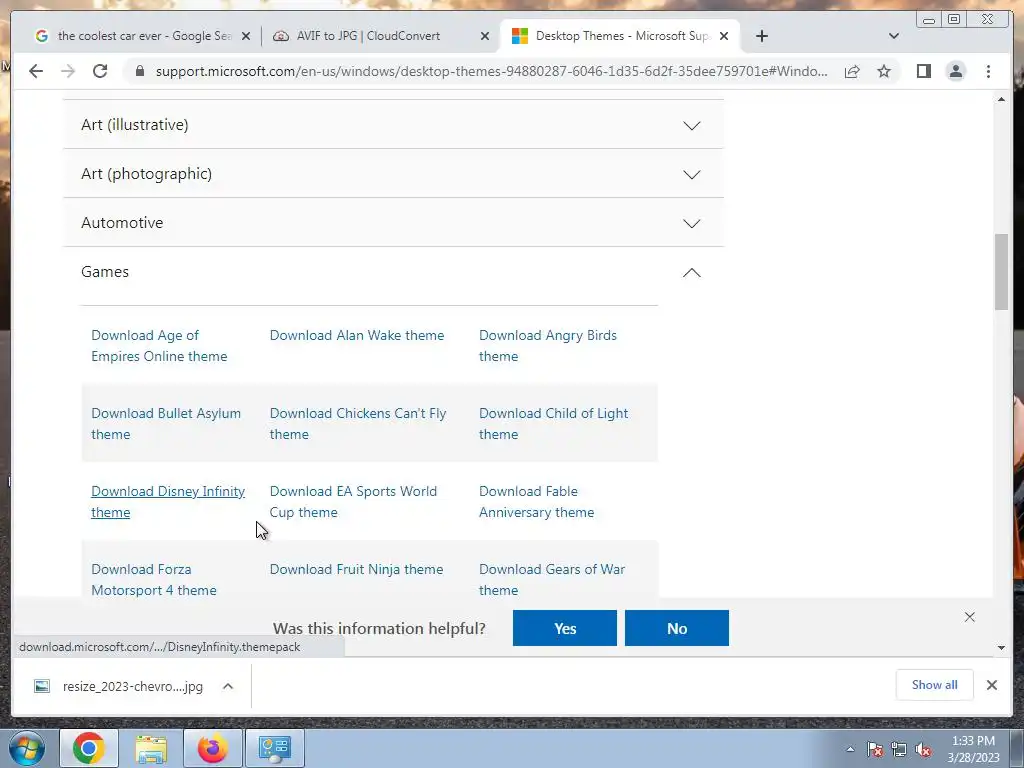Open options arrow for resize_2023-chevro download
This screenshot has height=768, width=1024.
pyautogui.click(x=228, y=686)
